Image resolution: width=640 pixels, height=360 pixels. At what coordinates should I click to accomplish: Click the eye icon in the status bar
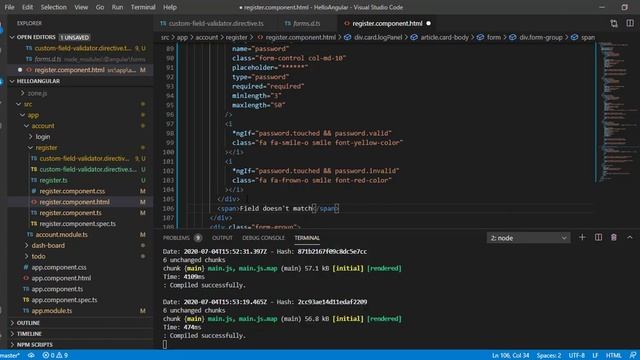31,355
